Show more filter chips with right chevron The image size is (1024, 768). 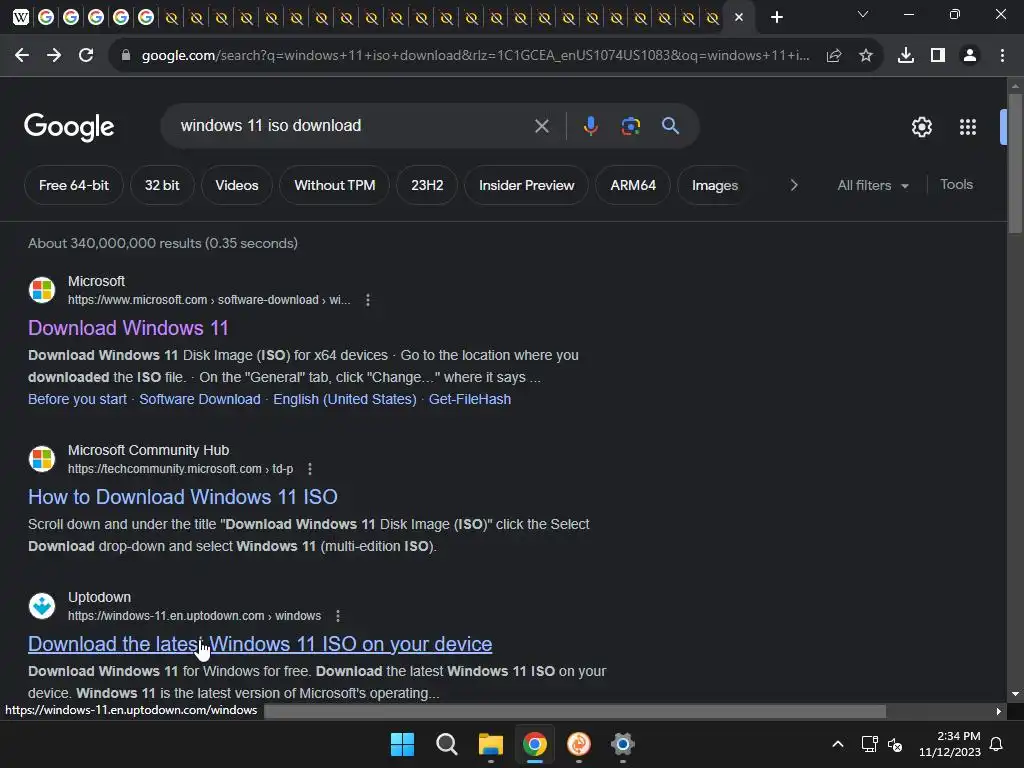tap(793, 185)
